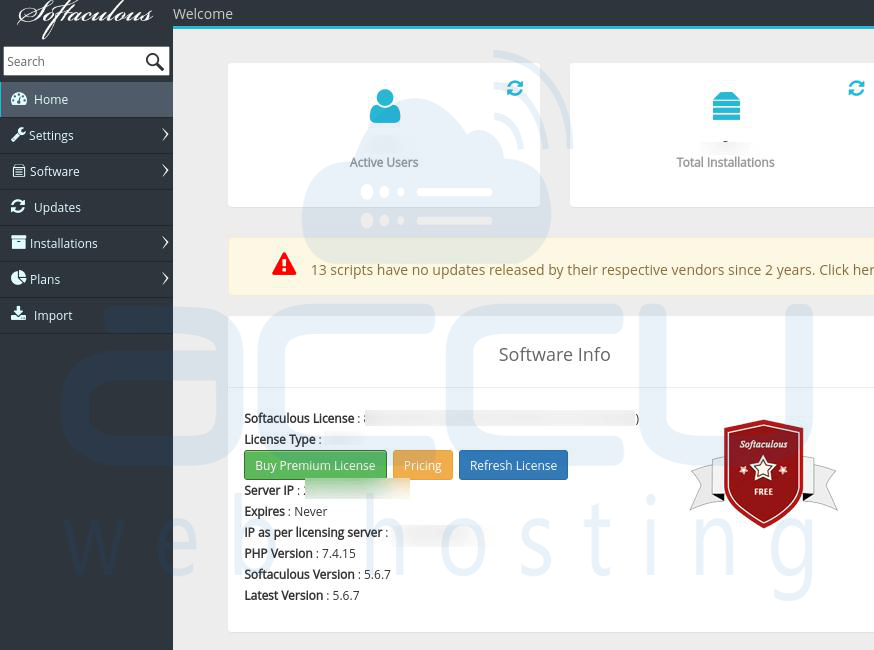874x650 pixels.
Task: Expand the Settings submenu arrow
Action: coord(165,134)
